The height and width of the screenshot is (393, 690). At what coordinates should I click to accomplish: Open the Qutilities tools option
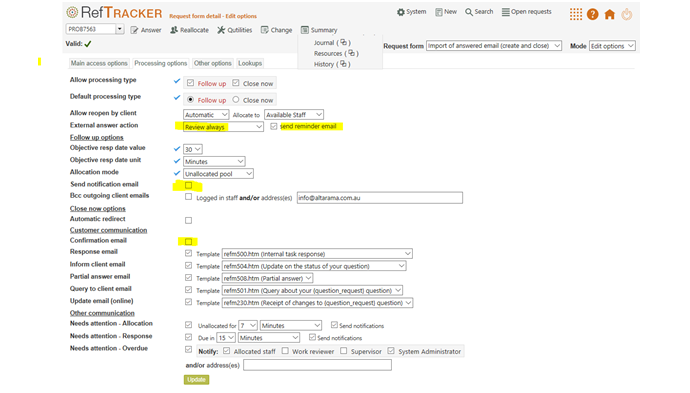pyautogui.click(x=235, y=30)
